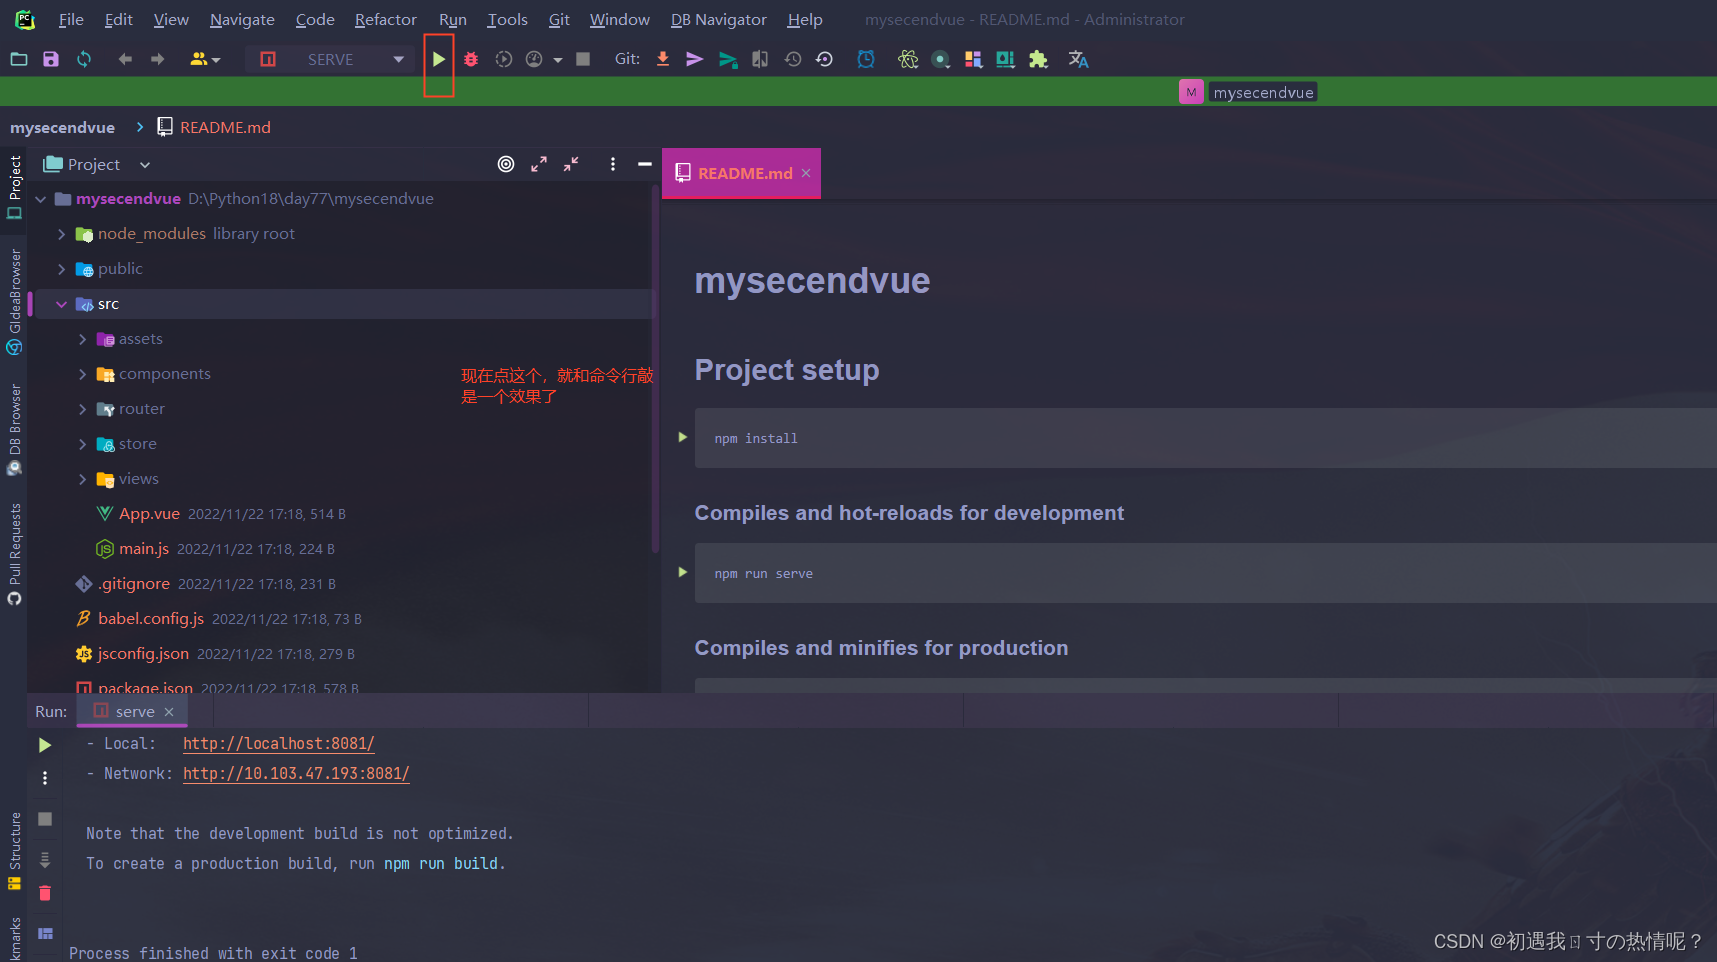Expand the profiler options dropdown arrow

coord(558,60)
